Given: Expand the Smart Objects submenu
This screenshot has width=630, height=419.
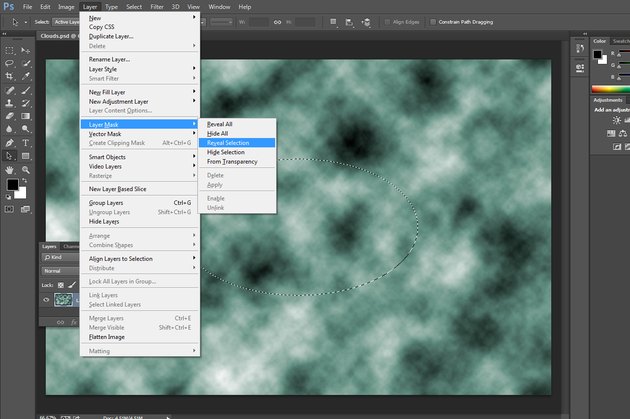Looking at the screenshot, I should click(194, 156).
